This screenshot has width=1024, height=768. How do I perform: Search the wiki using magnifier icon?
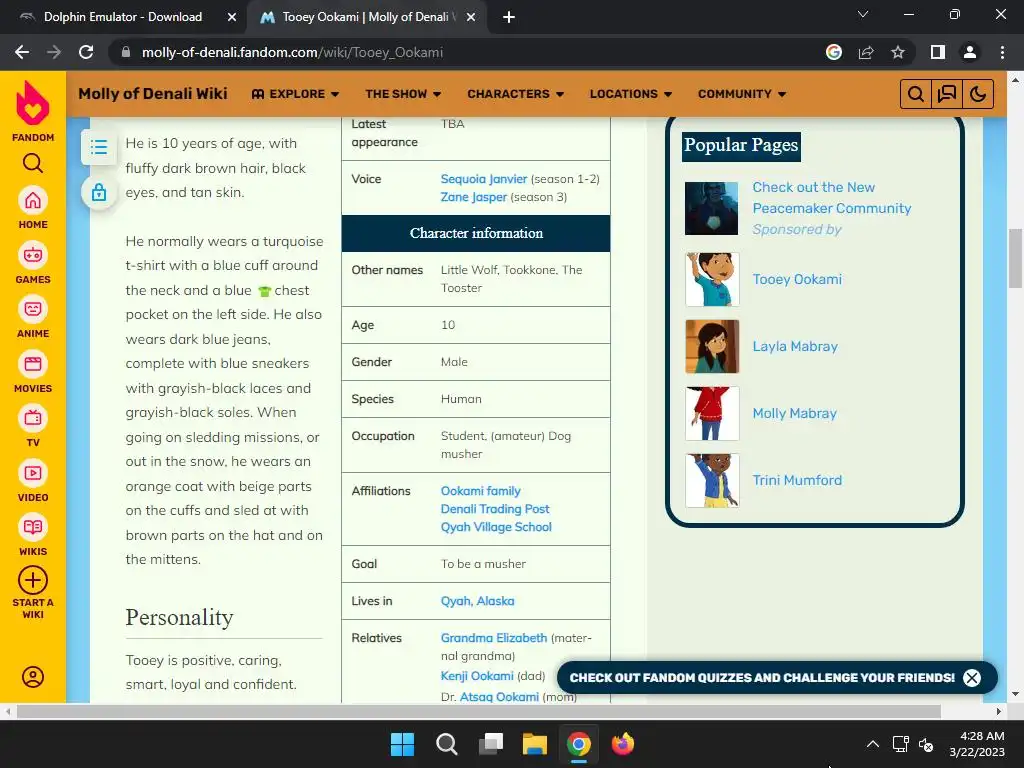(x=916, y=95)
